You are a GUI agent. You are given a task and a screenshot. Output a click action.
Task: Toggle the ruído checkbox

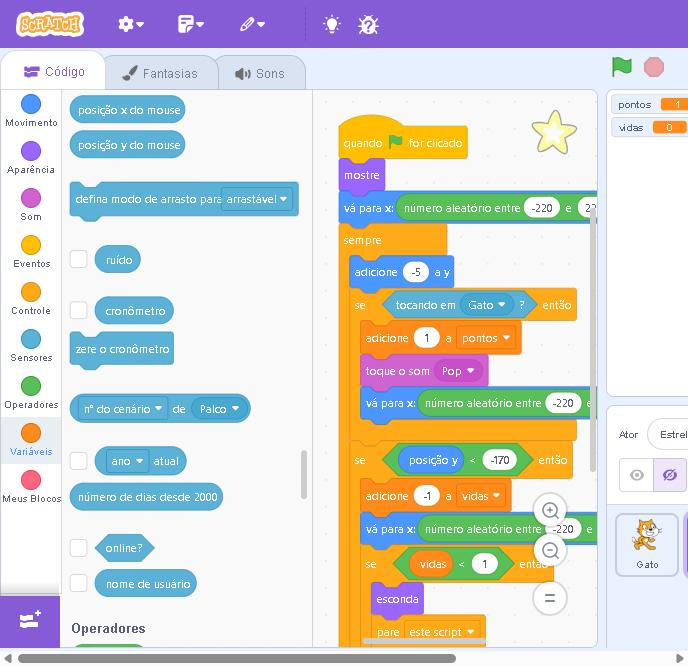point(79,259)
